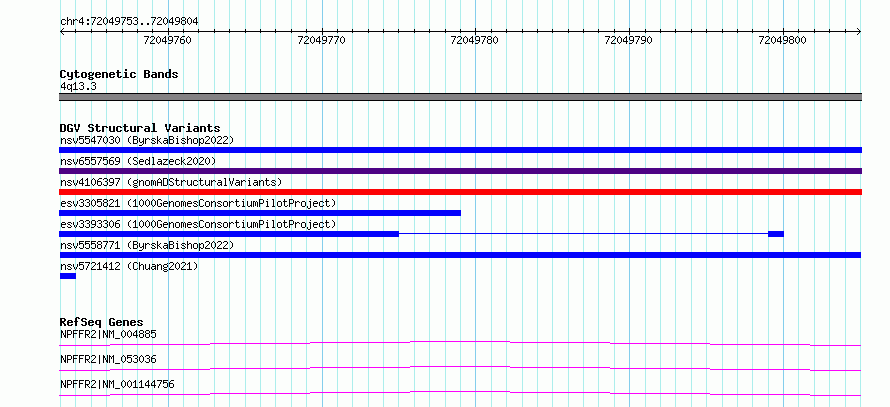890x407 pixels.
Task: Click the chr4:72049753..72049804 coordinate label
Action: pos(129,22)
